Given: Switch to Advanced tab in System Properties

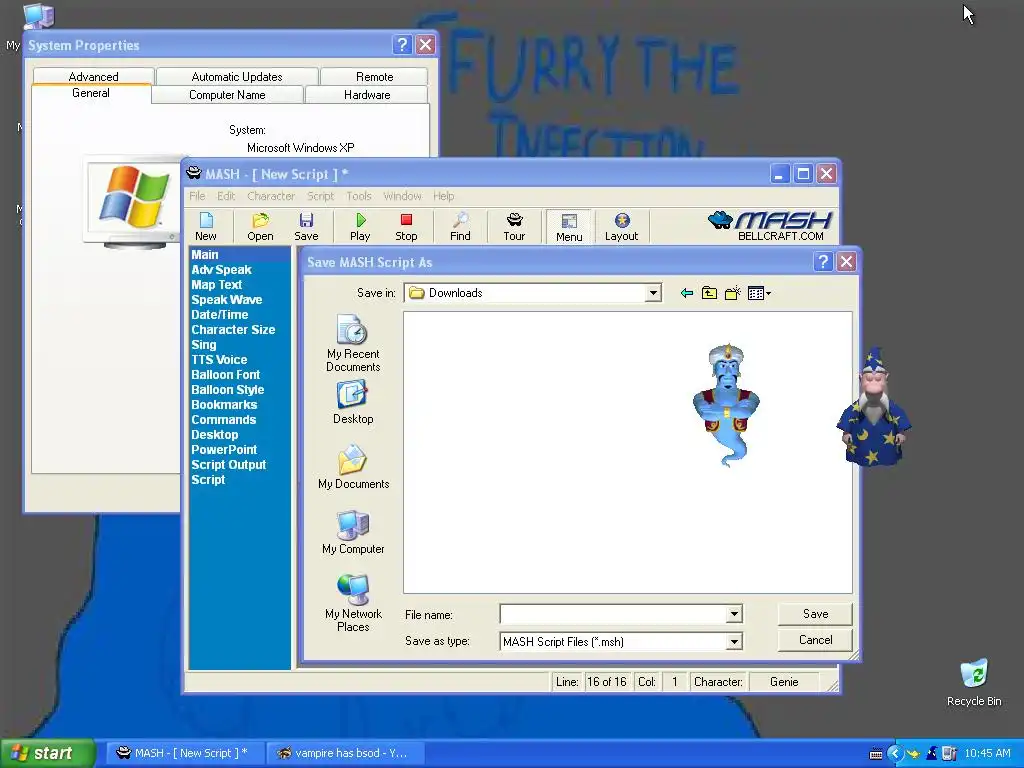Looking at the screenshot, I should click(93, 76).
